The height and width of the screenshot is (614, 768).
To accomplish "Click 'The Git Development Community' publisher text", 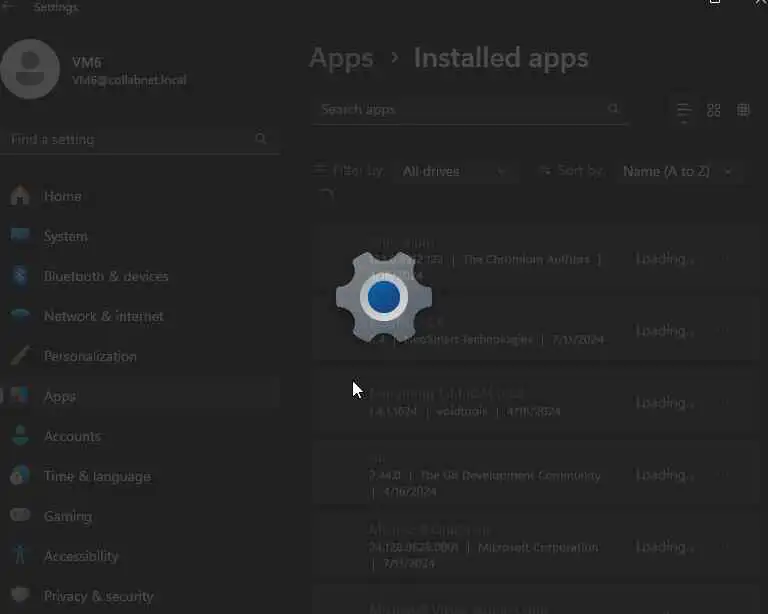I will [x=510, y=475].
